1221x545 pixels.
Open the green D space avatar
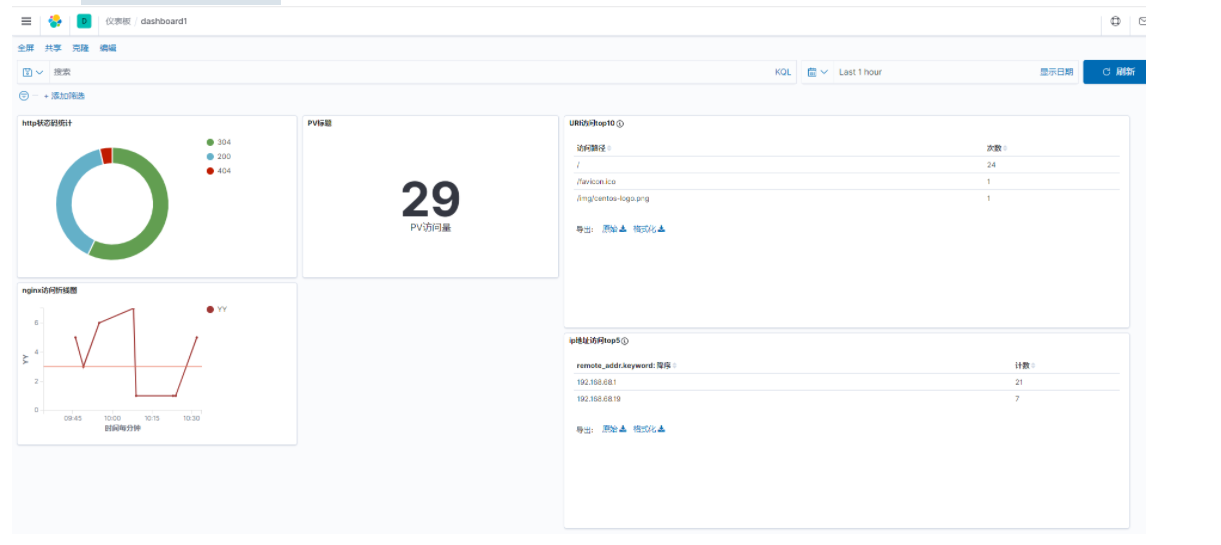84,21
